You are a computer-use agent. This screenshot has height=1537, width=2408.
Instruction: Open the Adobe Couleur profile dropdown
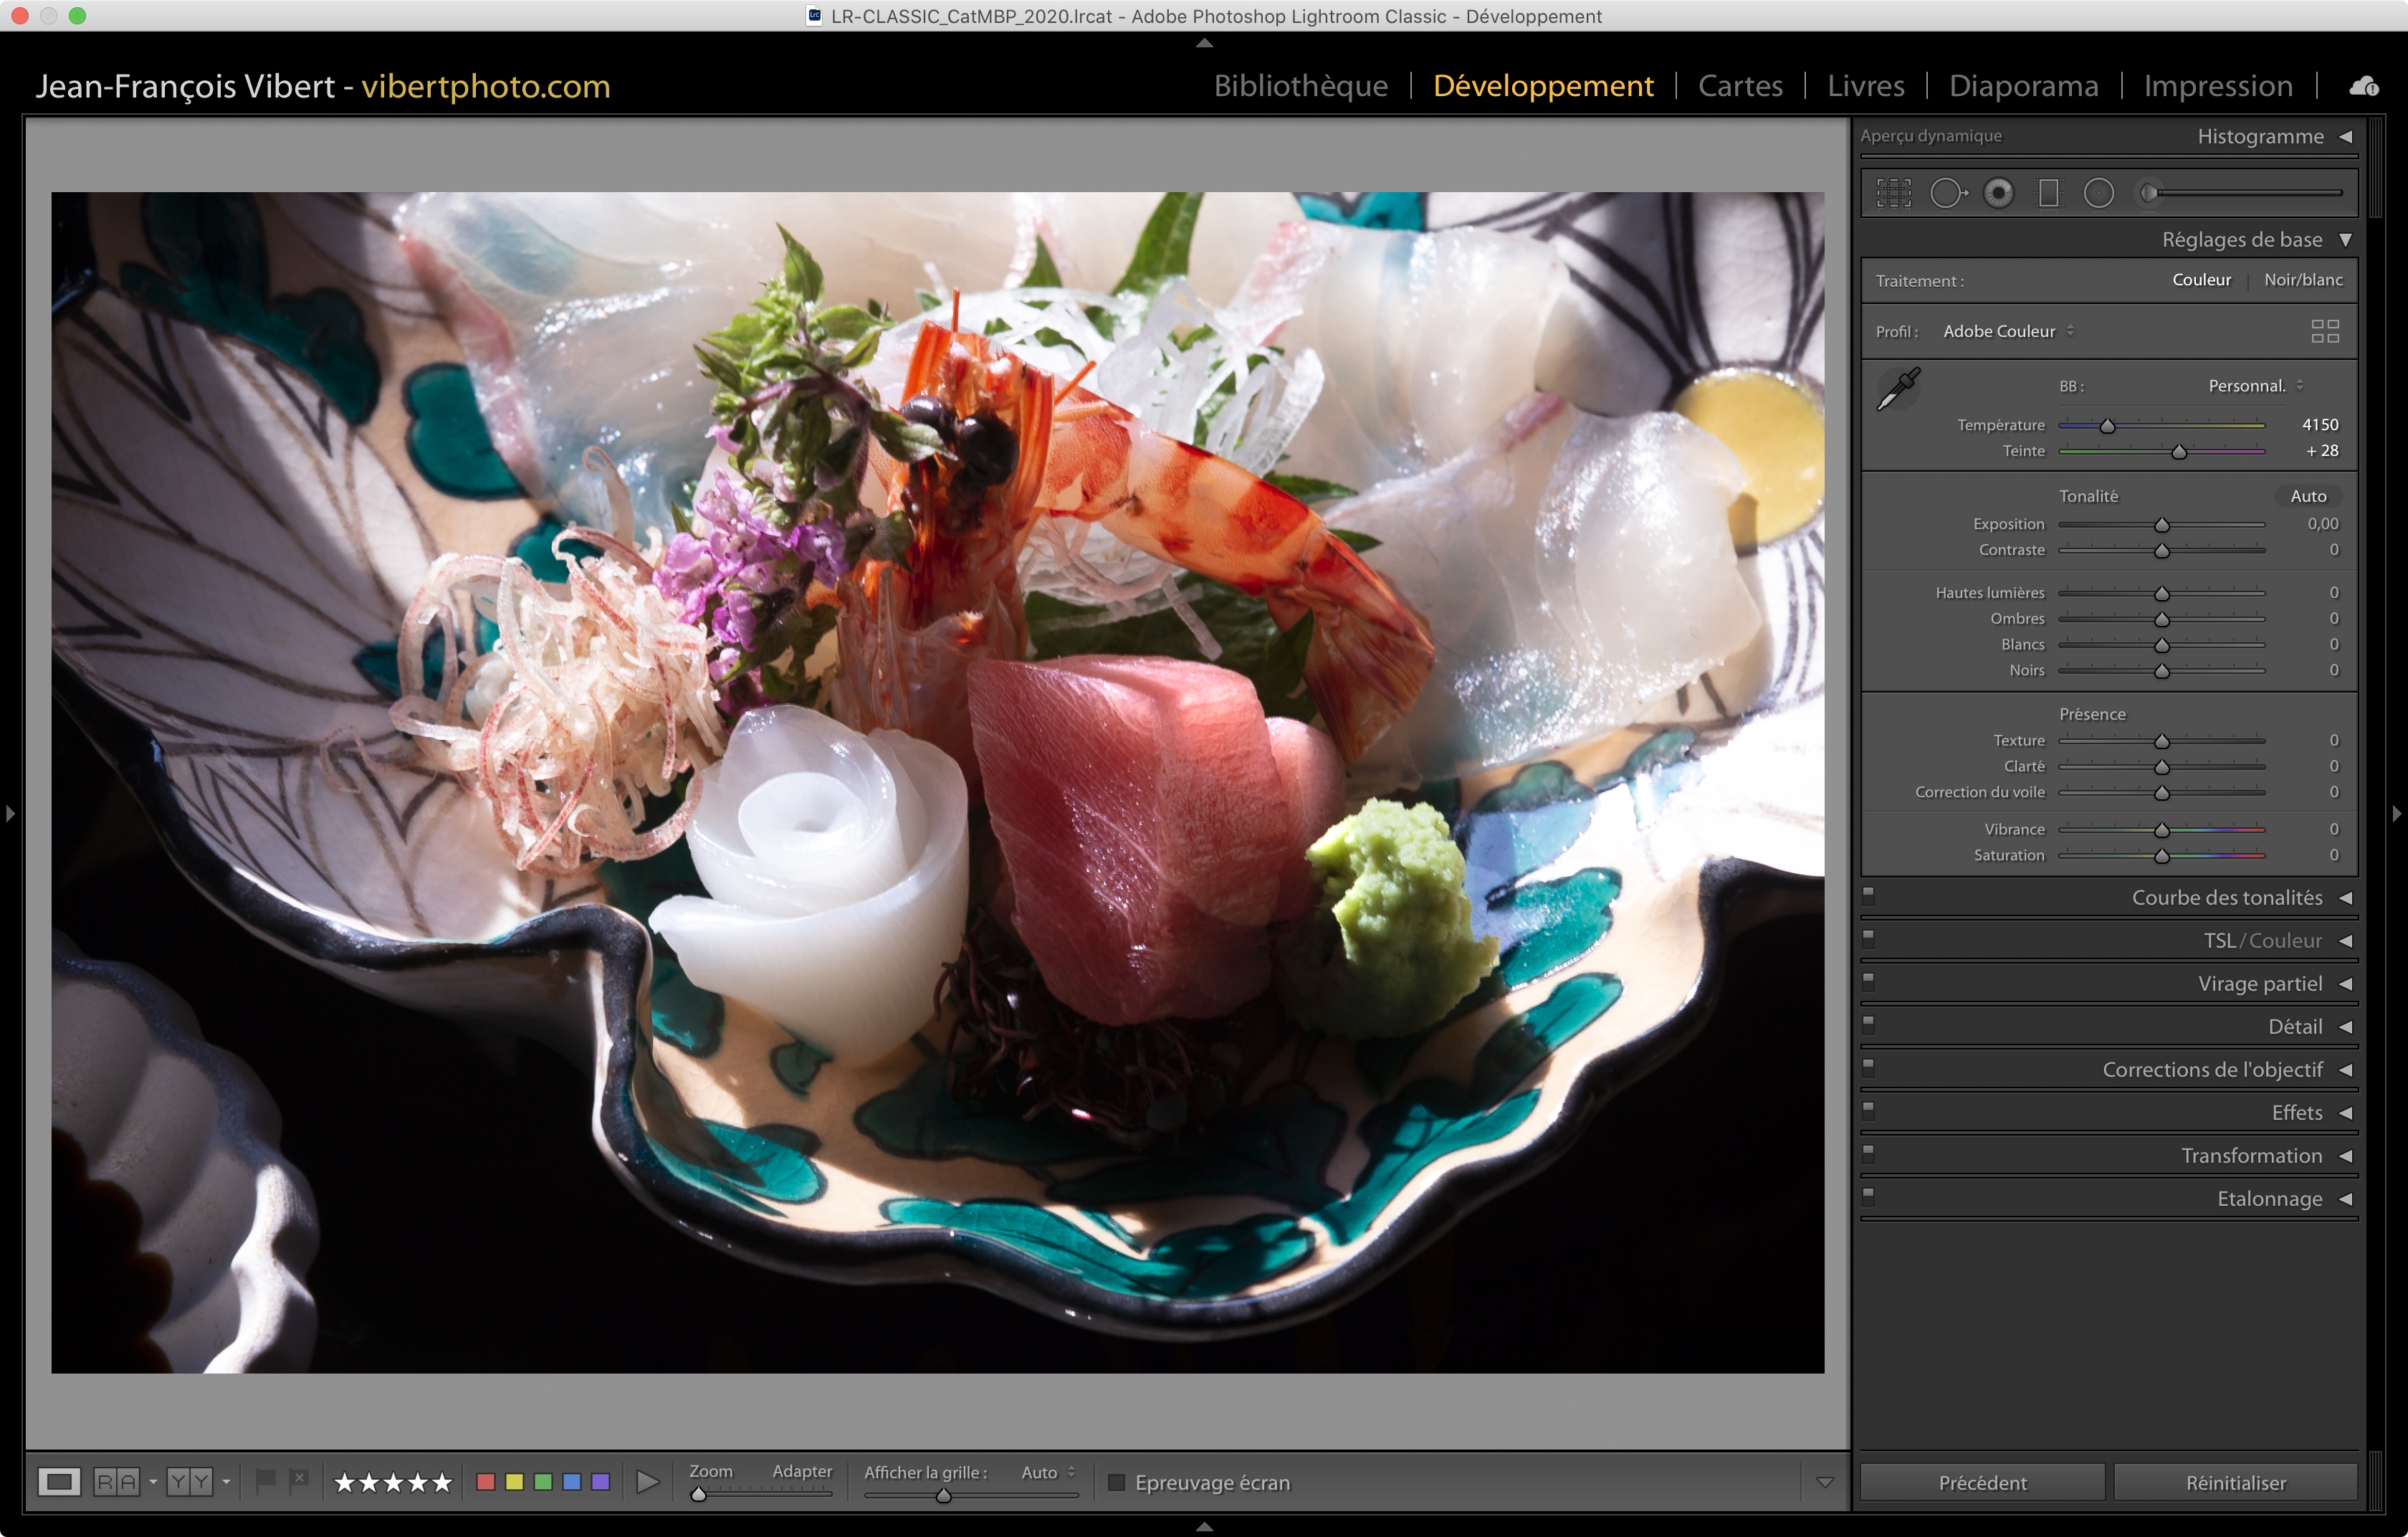click(x=2007, y=331)
